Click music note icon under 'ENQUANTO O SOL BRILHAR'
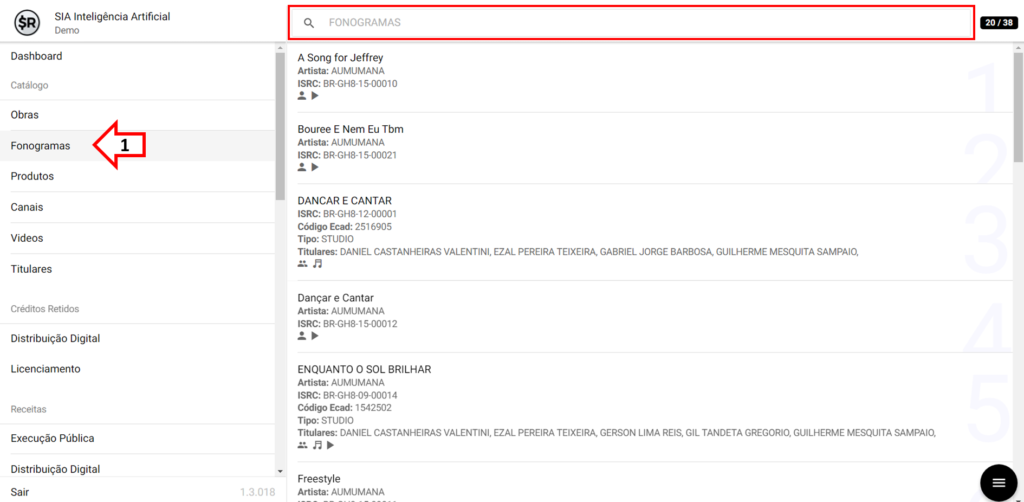1024x502 pixels. [317, 445]
